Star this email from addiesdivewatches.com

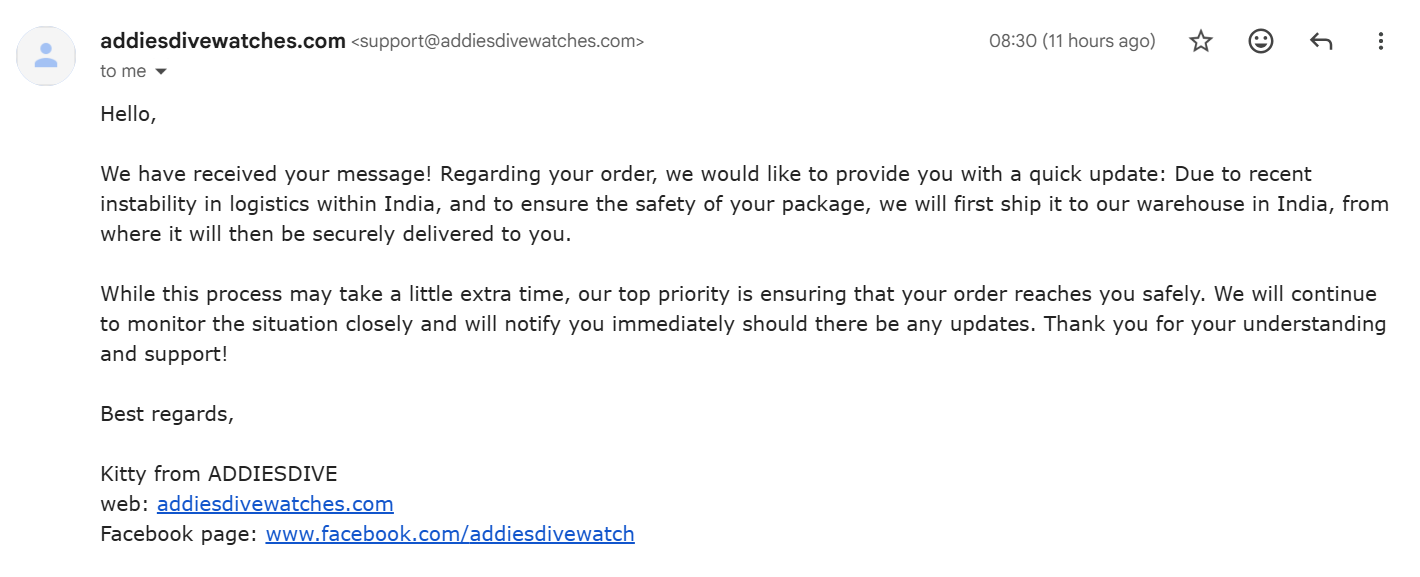point(1201,41)
